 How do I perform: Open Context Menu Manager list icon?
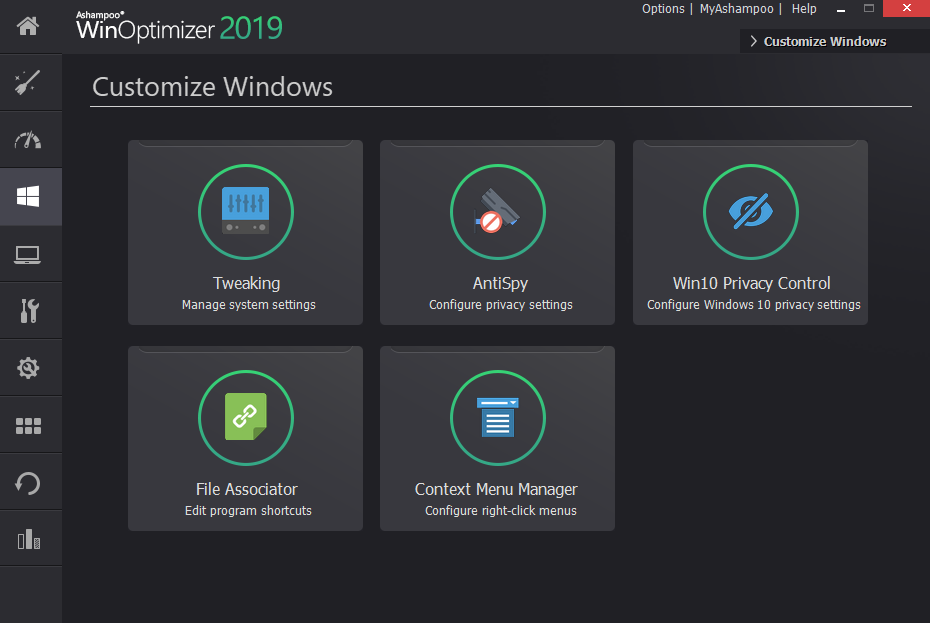pyautogui.click(x=498, y=418)
